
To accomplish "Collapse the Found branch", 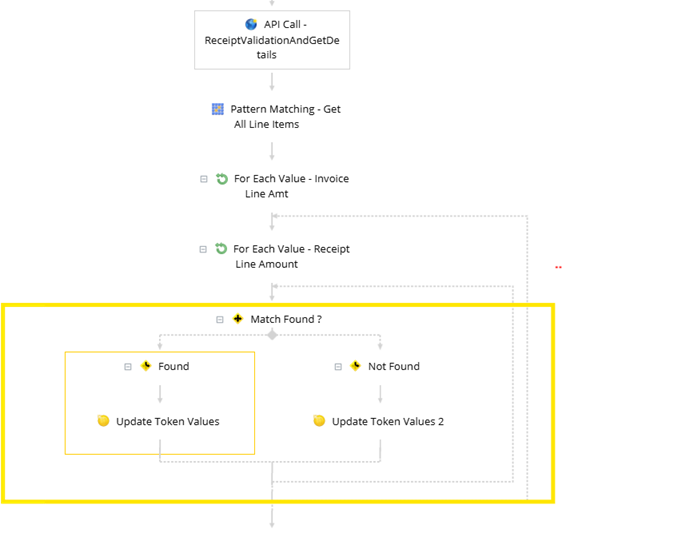I will coord(128,367).
